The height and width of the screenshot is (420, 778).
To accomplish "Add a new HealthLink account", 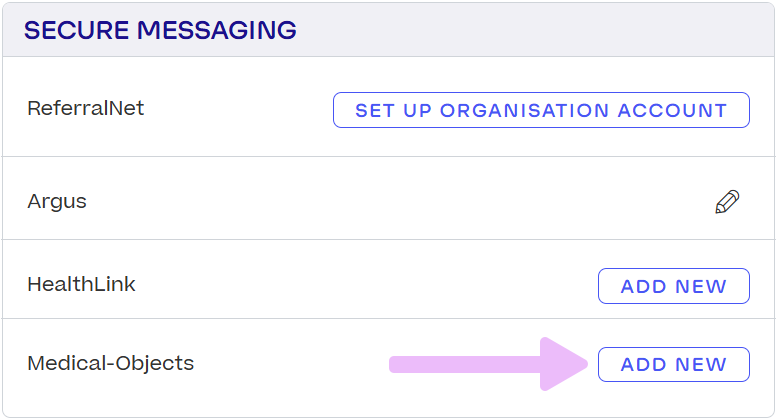I will 674,286.
